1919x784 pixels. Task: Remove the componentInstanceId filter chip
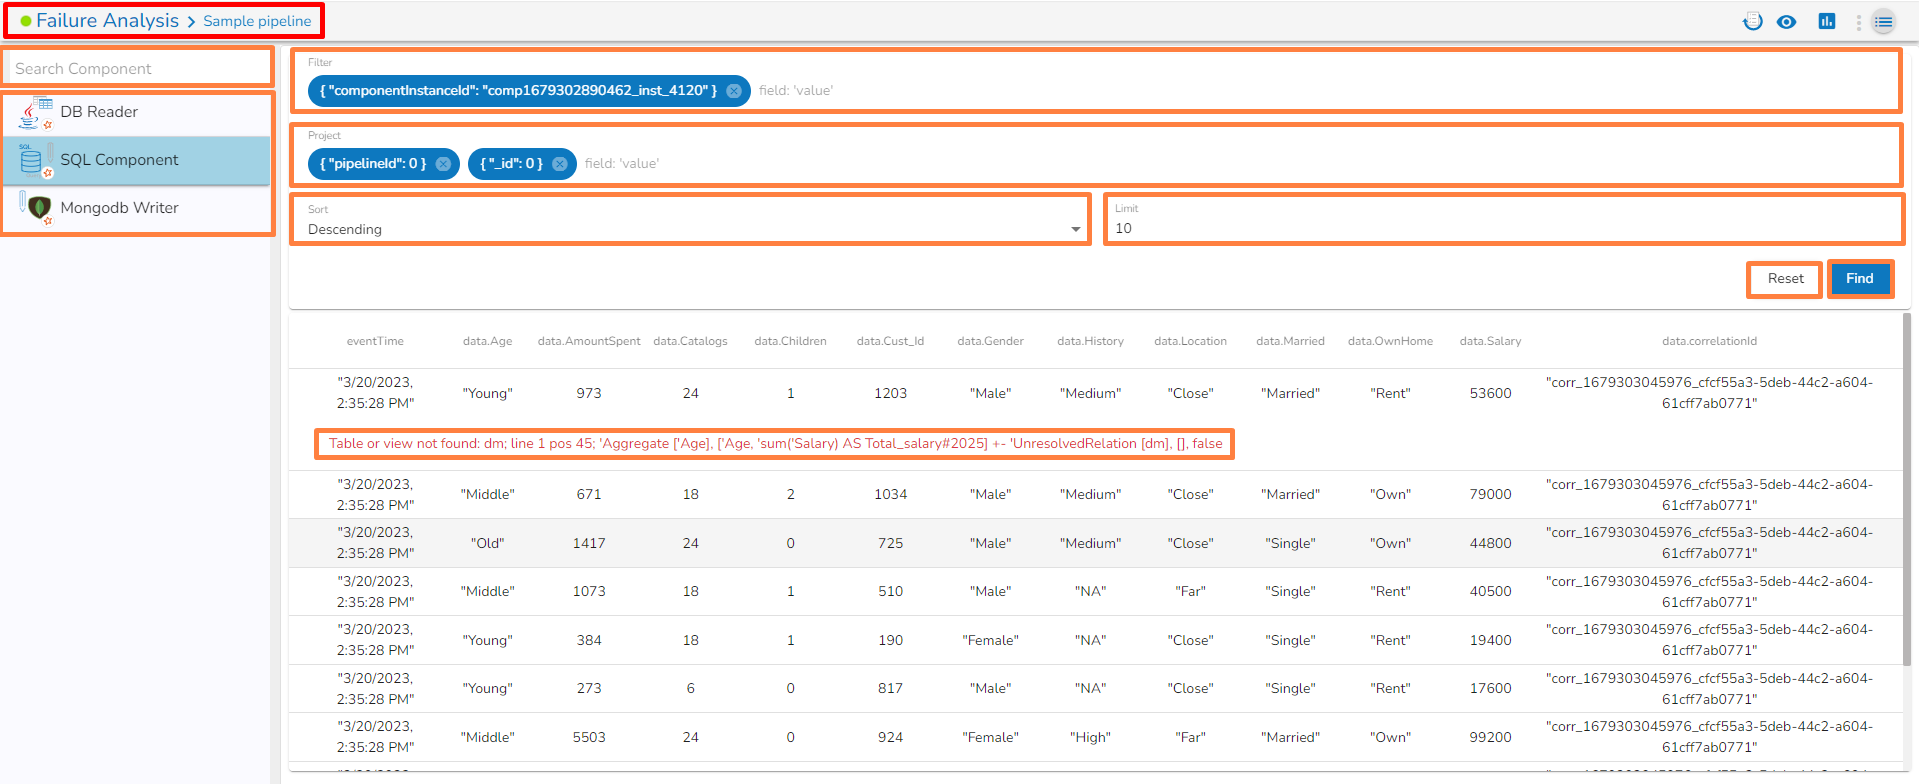[x=734, y=91]
